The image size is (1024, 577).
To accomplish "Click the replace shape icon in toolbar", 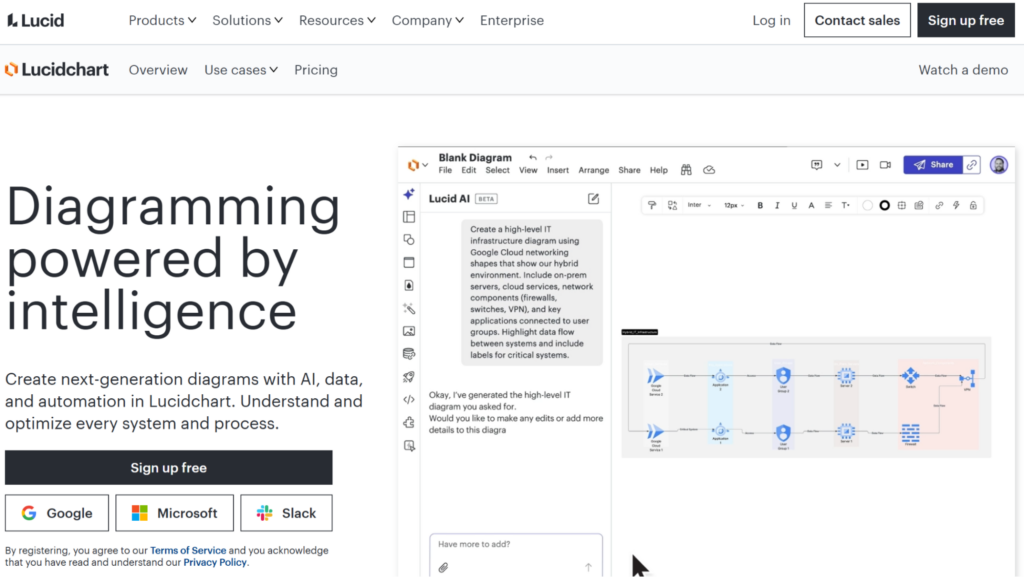I will click(x=672, y=205).
